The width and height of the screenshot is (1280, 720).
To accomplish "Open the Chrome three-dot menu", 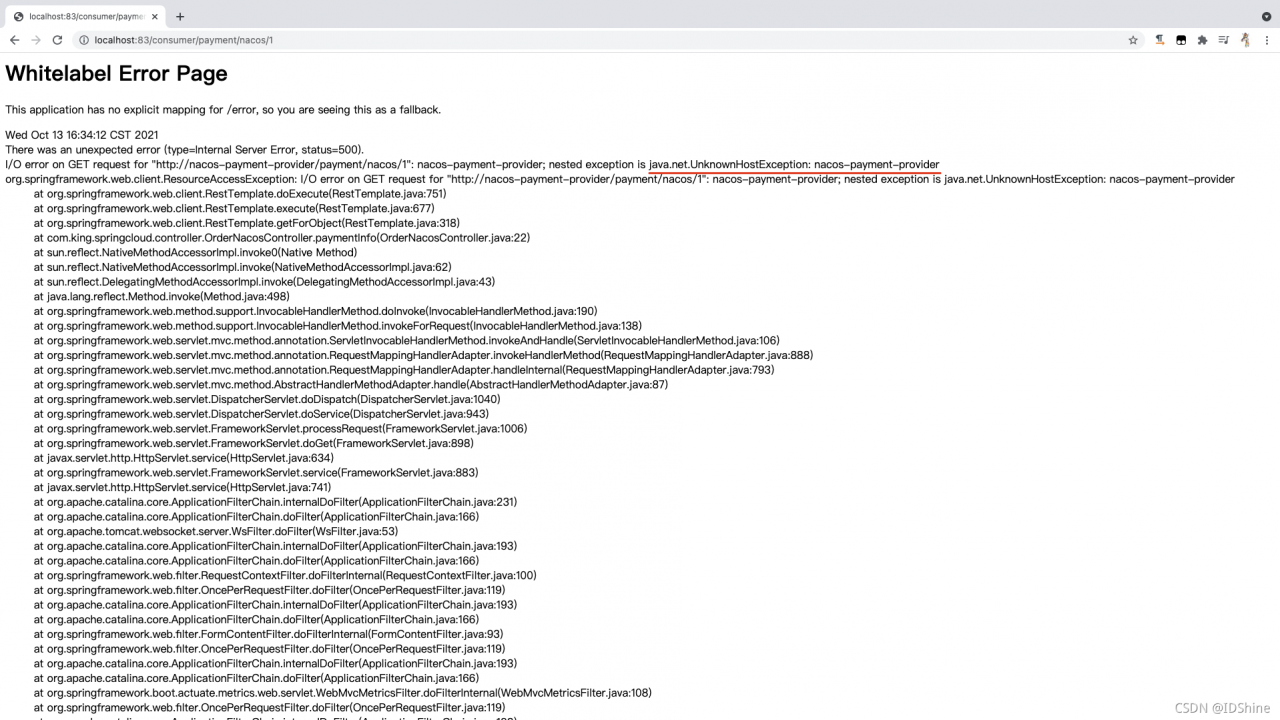I will click(1266, 40).
